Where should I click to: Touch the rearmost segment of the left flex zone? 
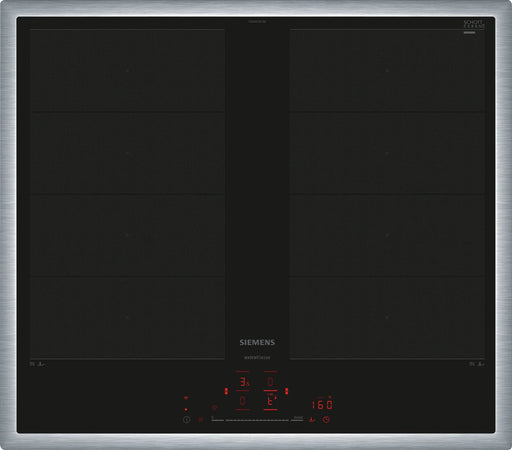tap(127, 70)
